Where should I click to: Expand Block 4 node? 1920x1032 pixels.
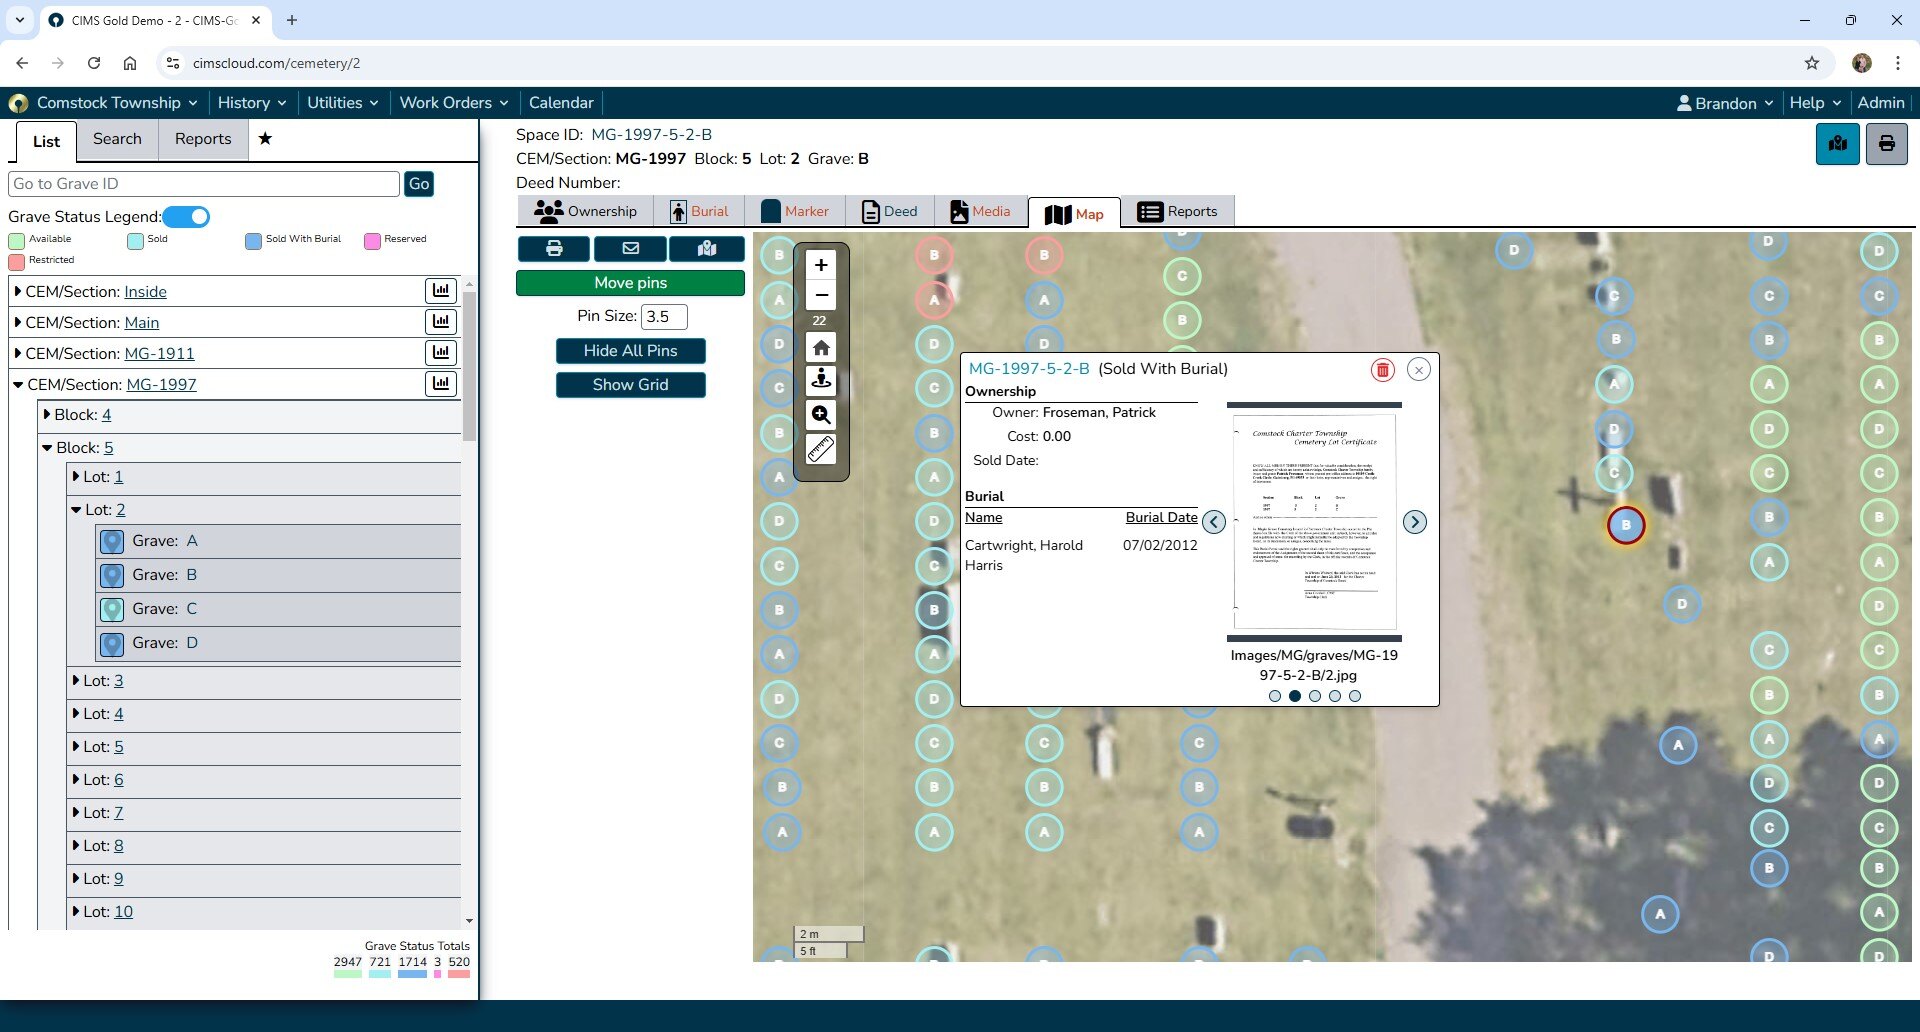point(47,414)
